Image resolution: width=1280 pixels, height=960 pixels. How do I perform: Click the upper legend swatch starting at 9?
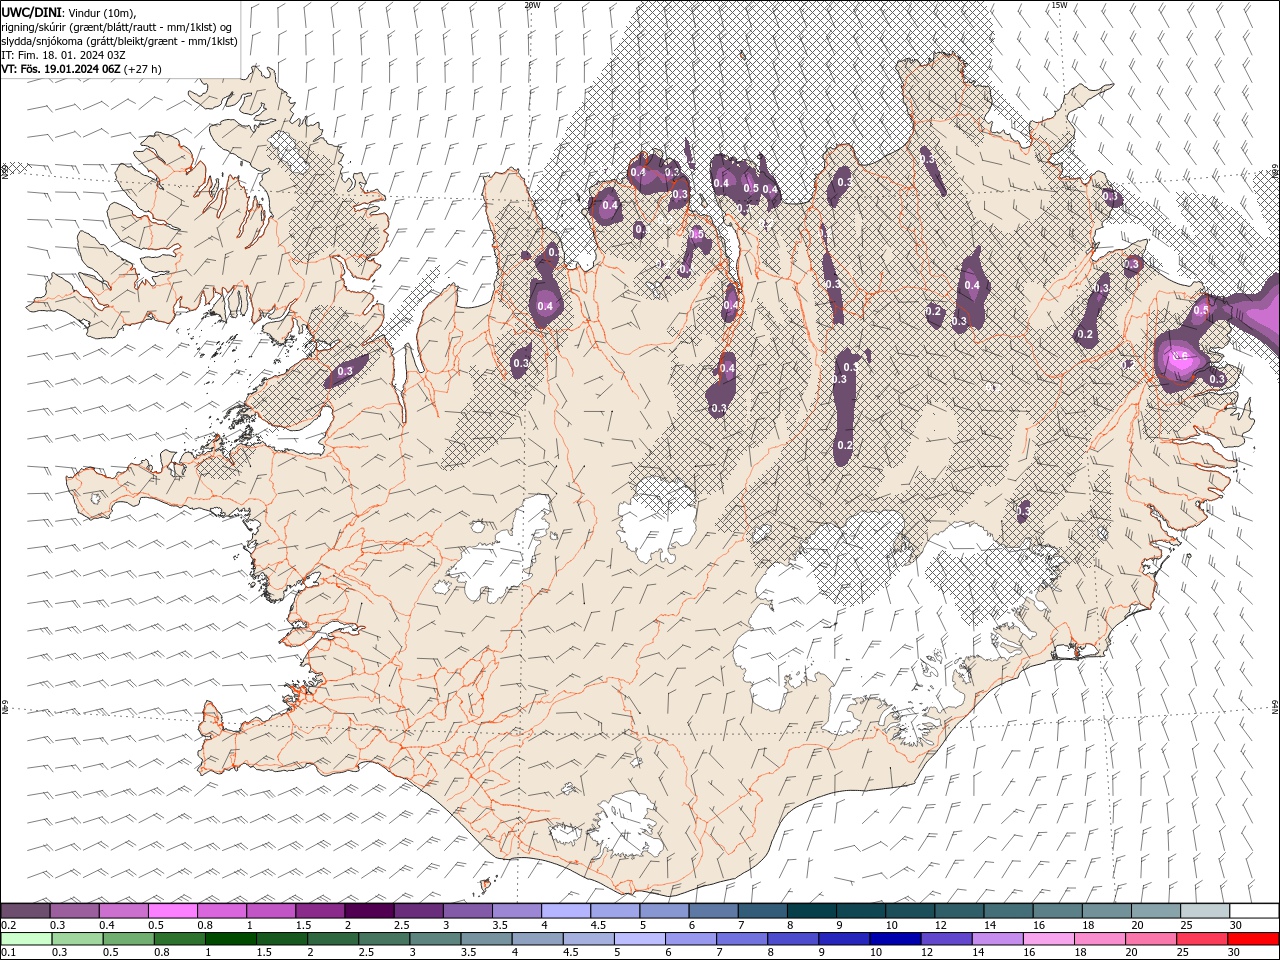click(x=860, y=911)
